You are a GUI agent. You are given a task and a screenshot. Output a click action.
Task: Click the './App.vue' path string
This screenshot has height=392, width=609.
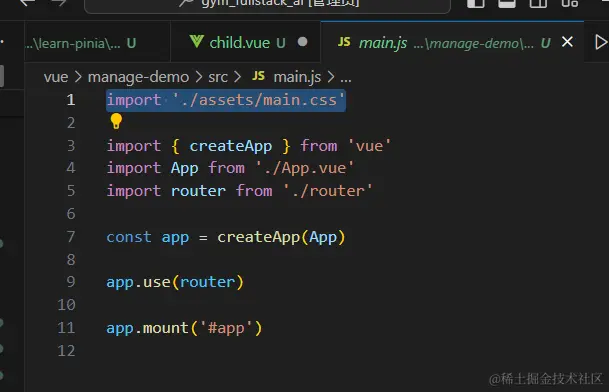(304, 168)
